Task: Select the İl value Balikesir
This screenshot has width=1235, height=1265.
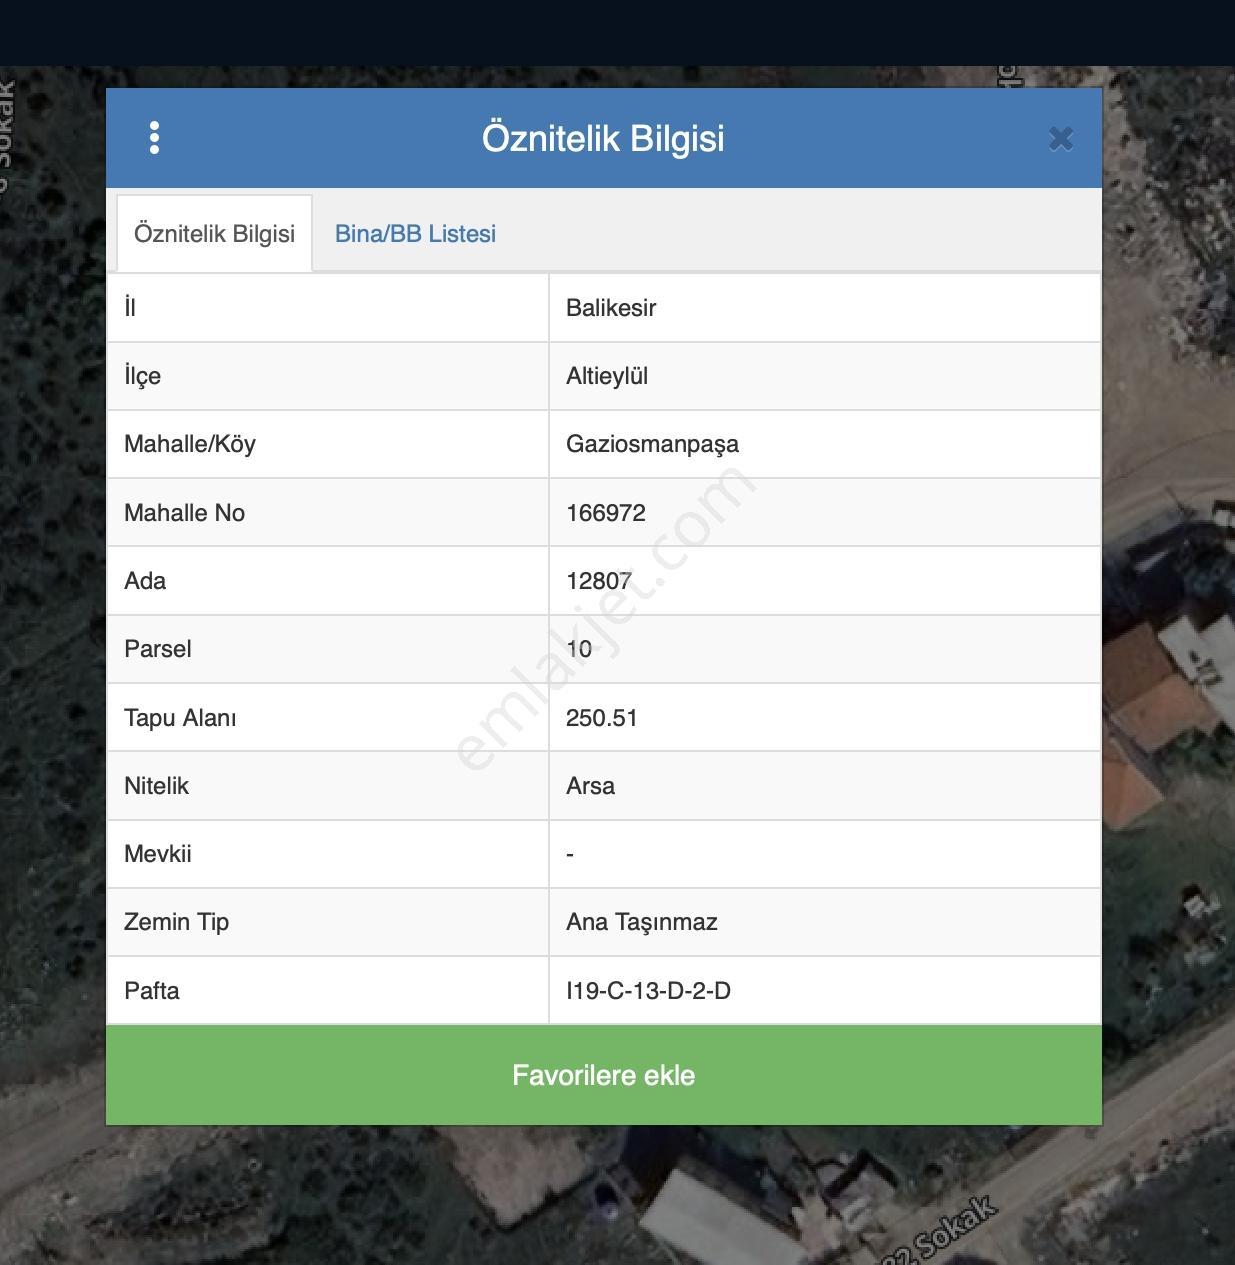Action: tap(611, 308)
